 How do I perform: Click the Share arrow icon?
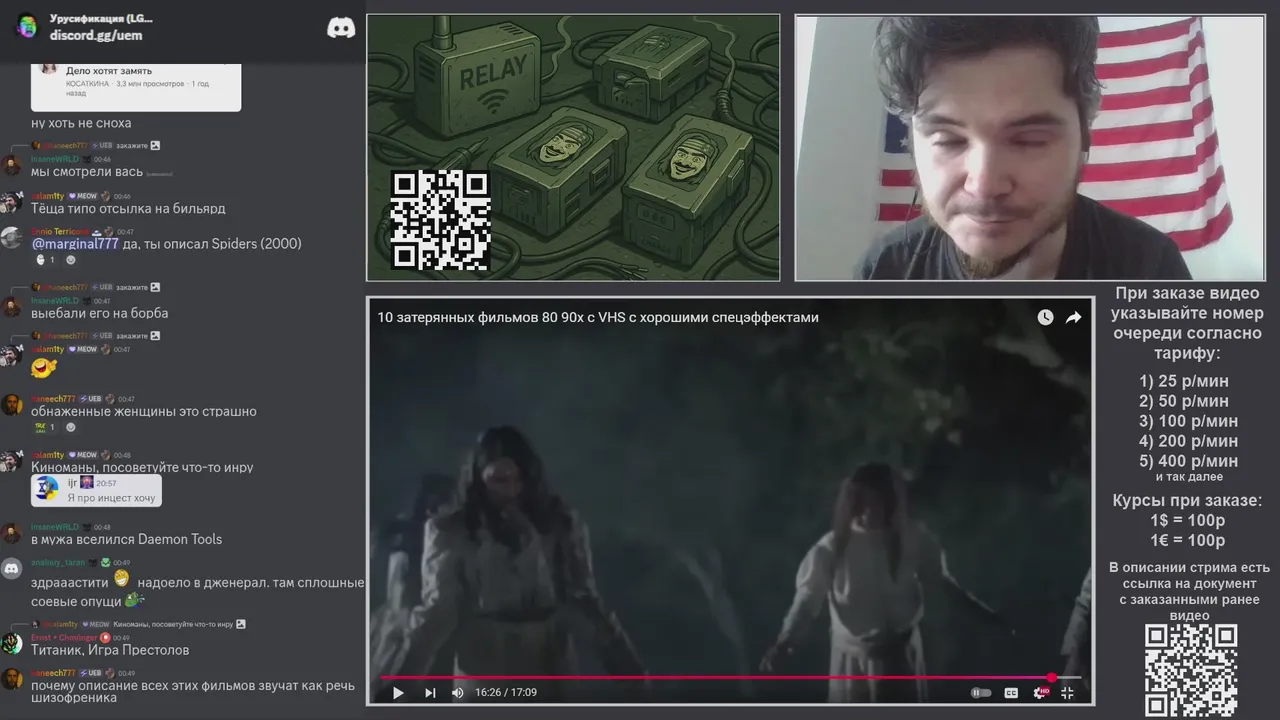click(1073, 317)
